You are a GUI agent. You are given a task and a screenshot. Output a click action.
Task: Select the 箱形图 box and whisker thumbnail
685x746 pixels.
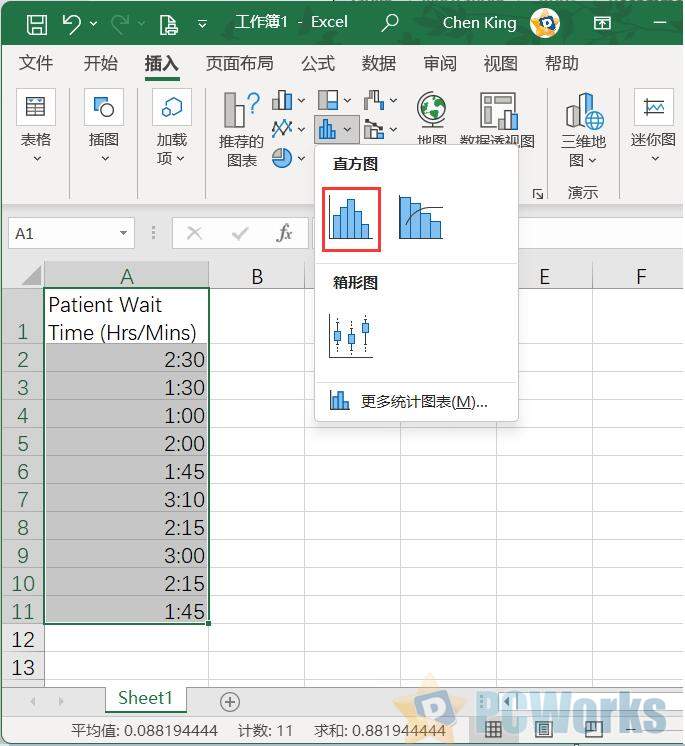click(351, 335)
